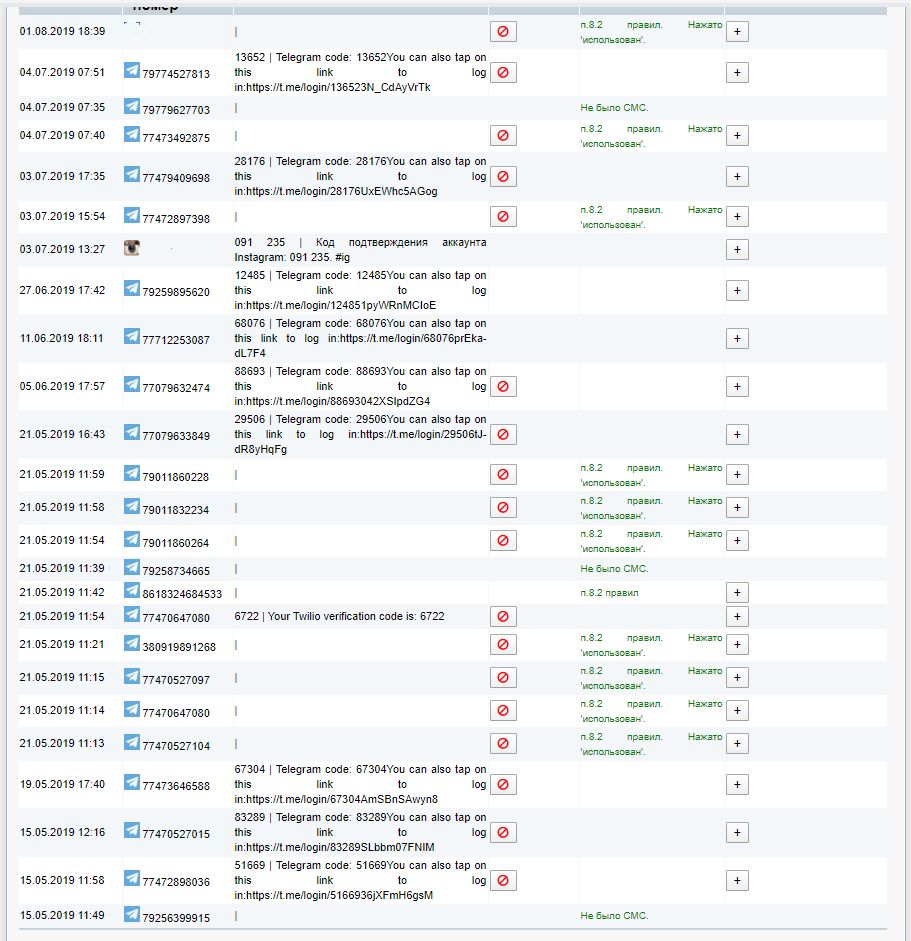Screen dimensions: 911x941
Task: Click the plus button for 77470527015
Action: coord(737,832)
